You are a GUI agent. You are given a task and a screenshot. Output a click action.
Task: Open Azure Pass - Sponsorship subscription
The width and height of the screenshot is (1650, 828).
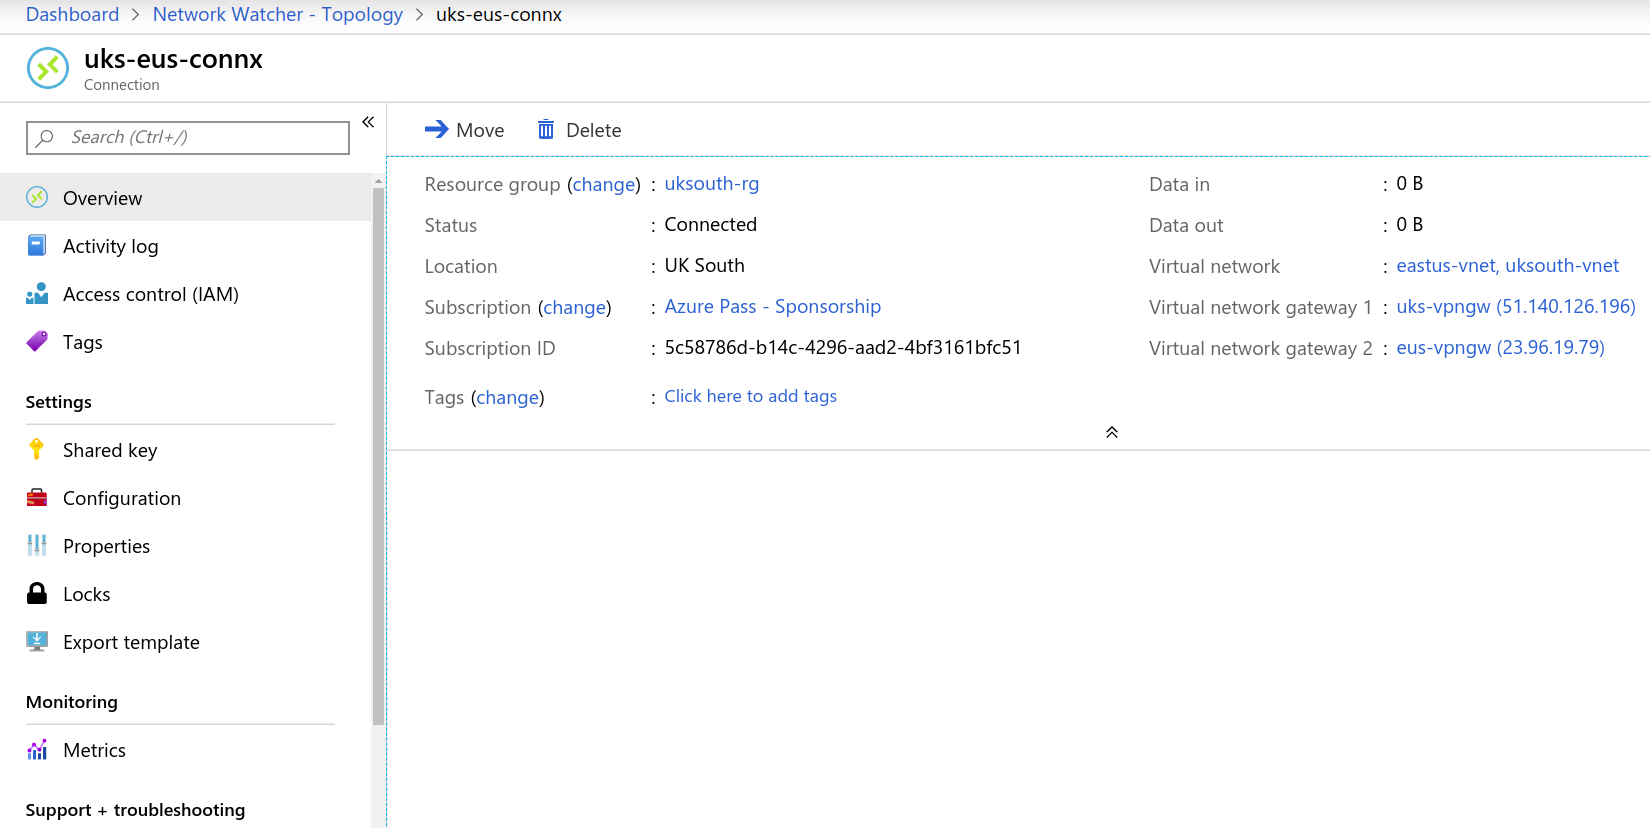click(x=773, y=307)
